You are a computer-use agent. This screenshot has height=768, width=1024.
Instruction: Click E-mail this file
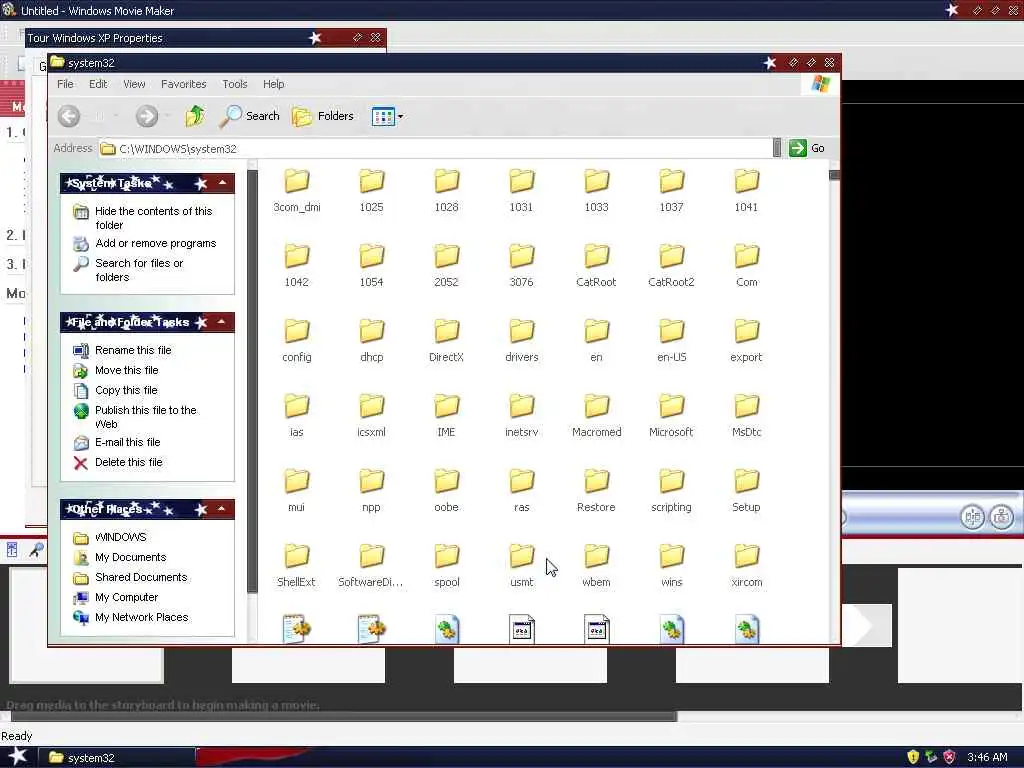click(127, 442)
